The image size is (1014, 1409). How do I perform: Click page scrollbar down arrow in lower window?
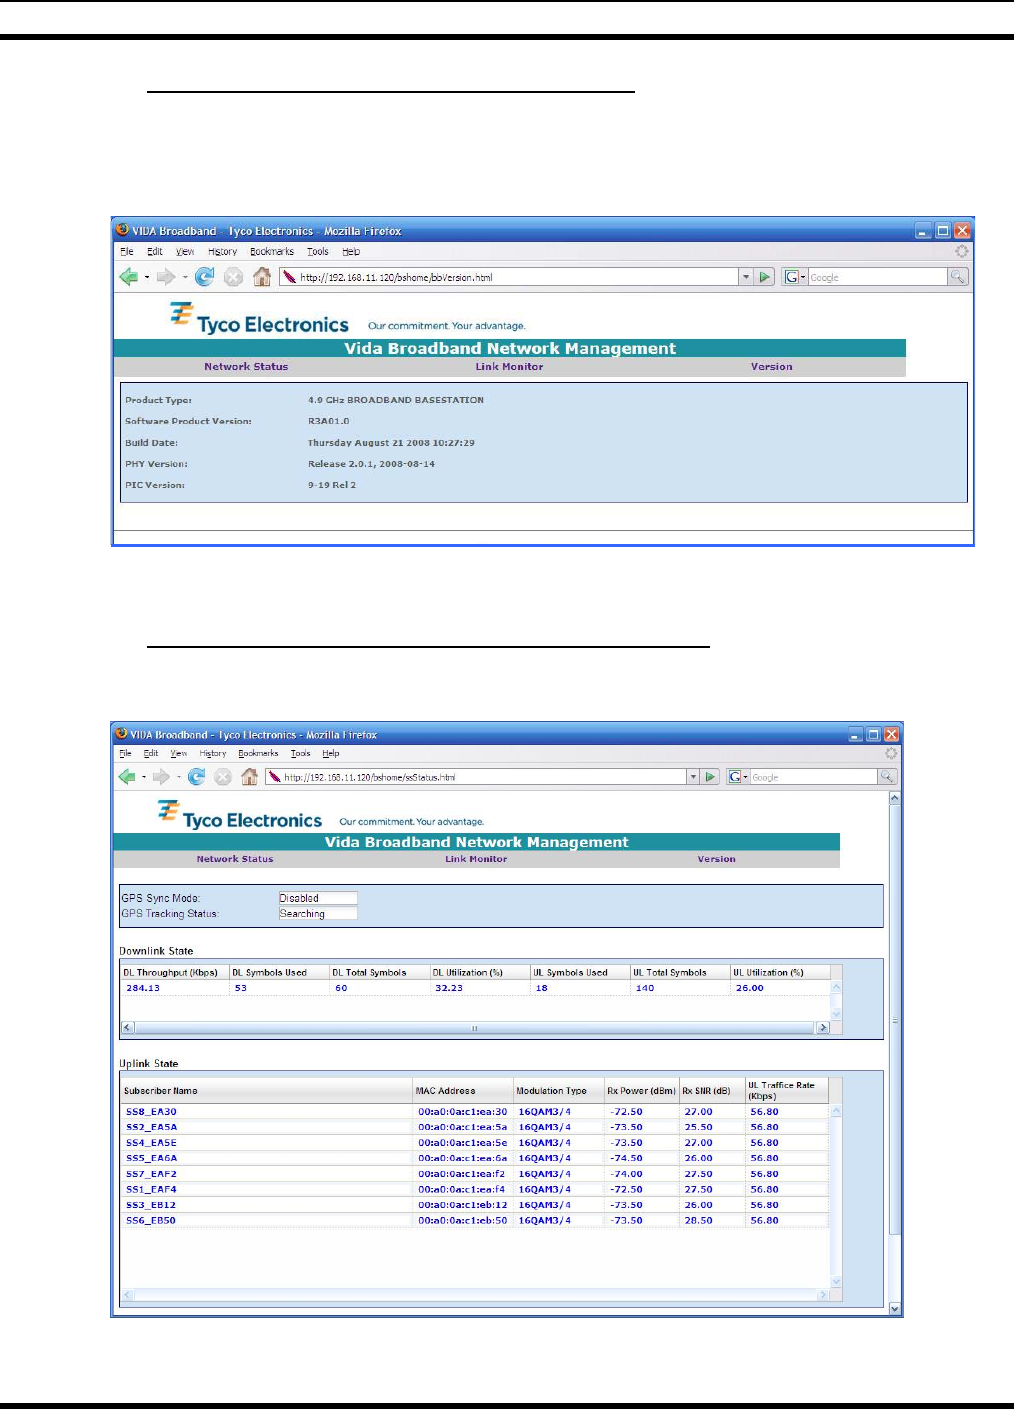pos(894,1308)
